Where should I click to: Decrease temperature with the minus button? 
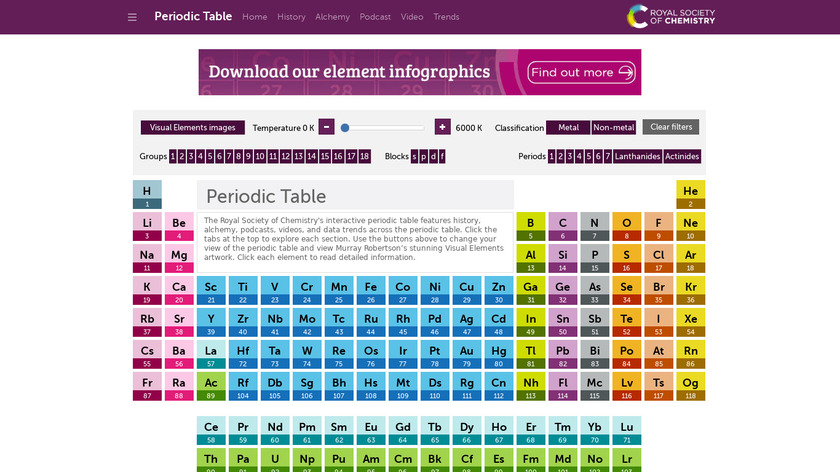tap(326, 127)
